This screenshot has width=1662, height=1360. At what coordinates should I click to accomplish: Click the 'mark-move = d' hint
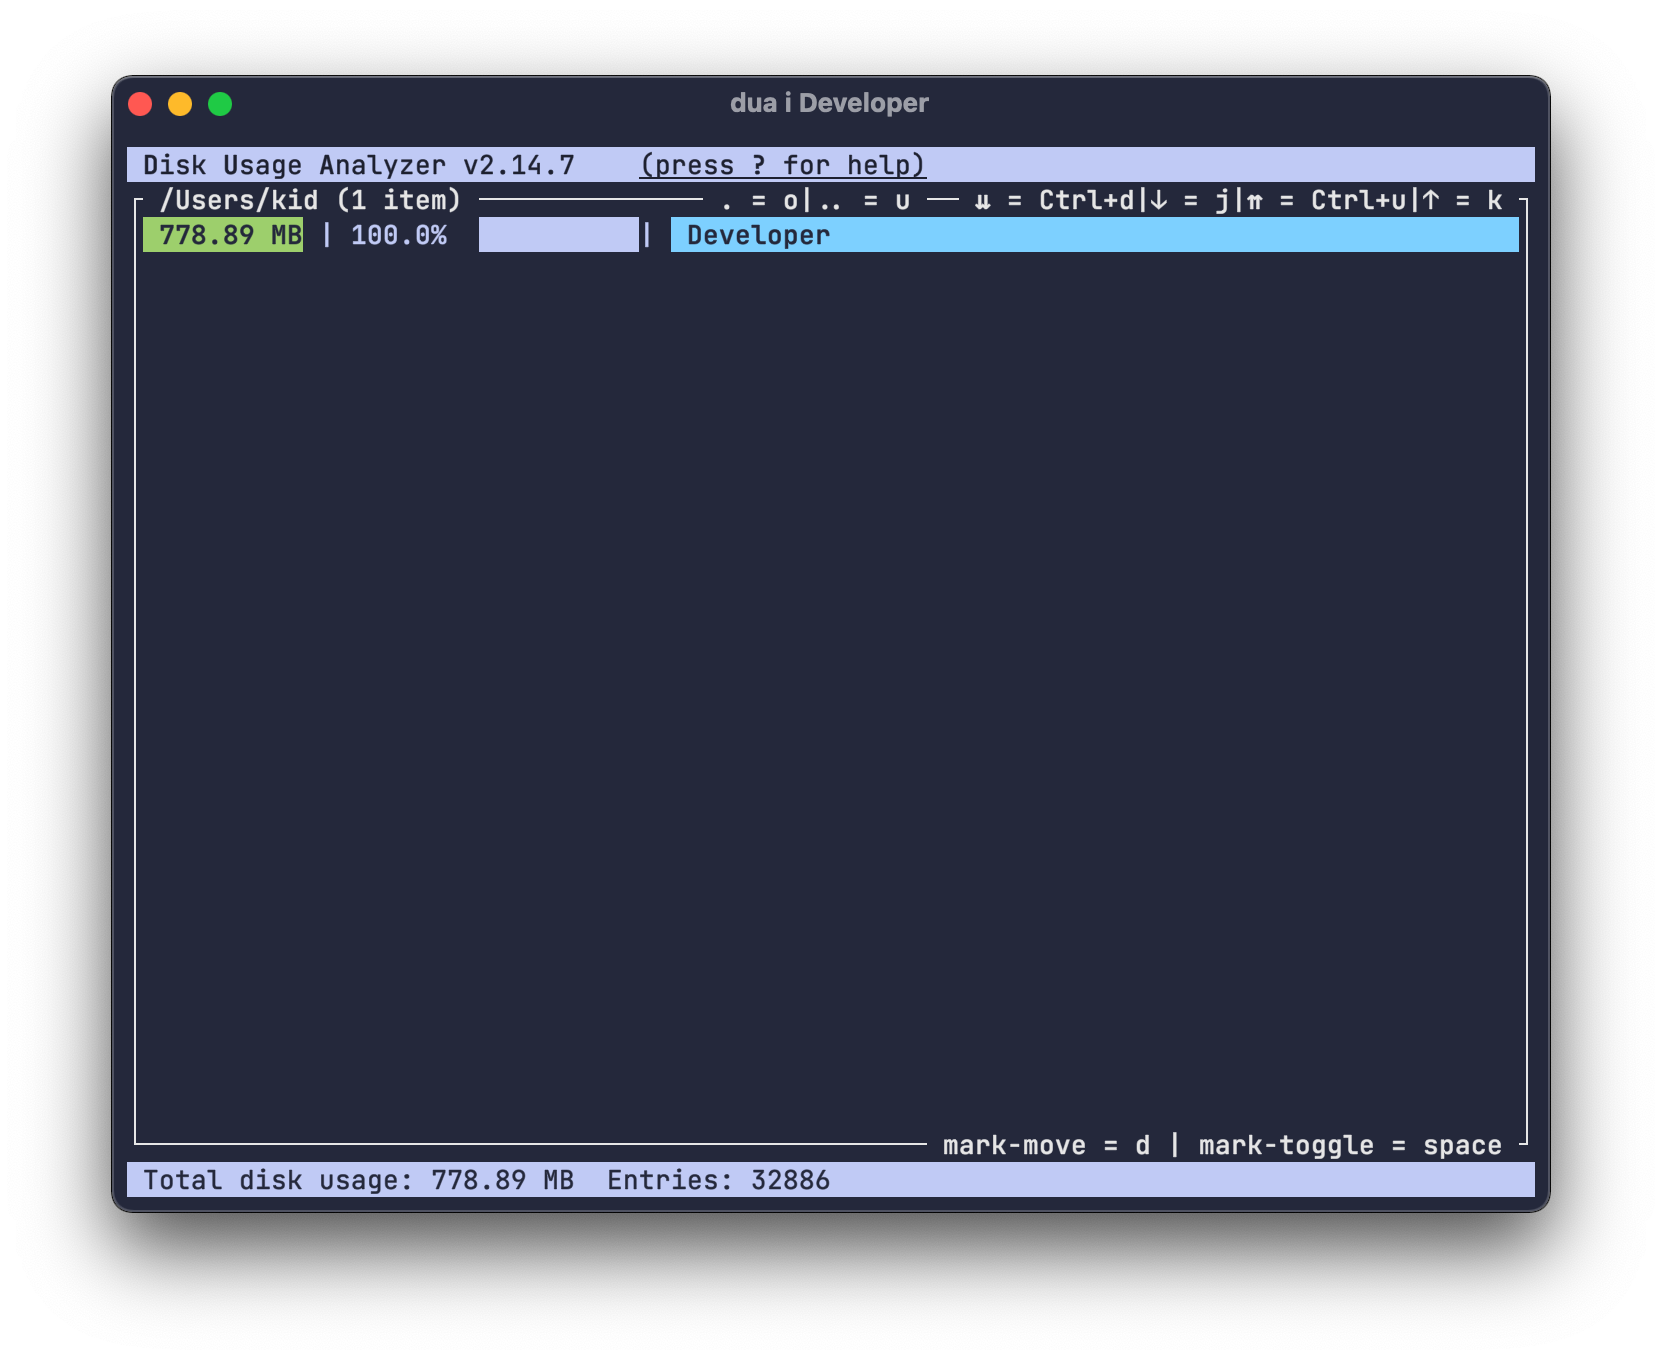pos(1046,1146)
